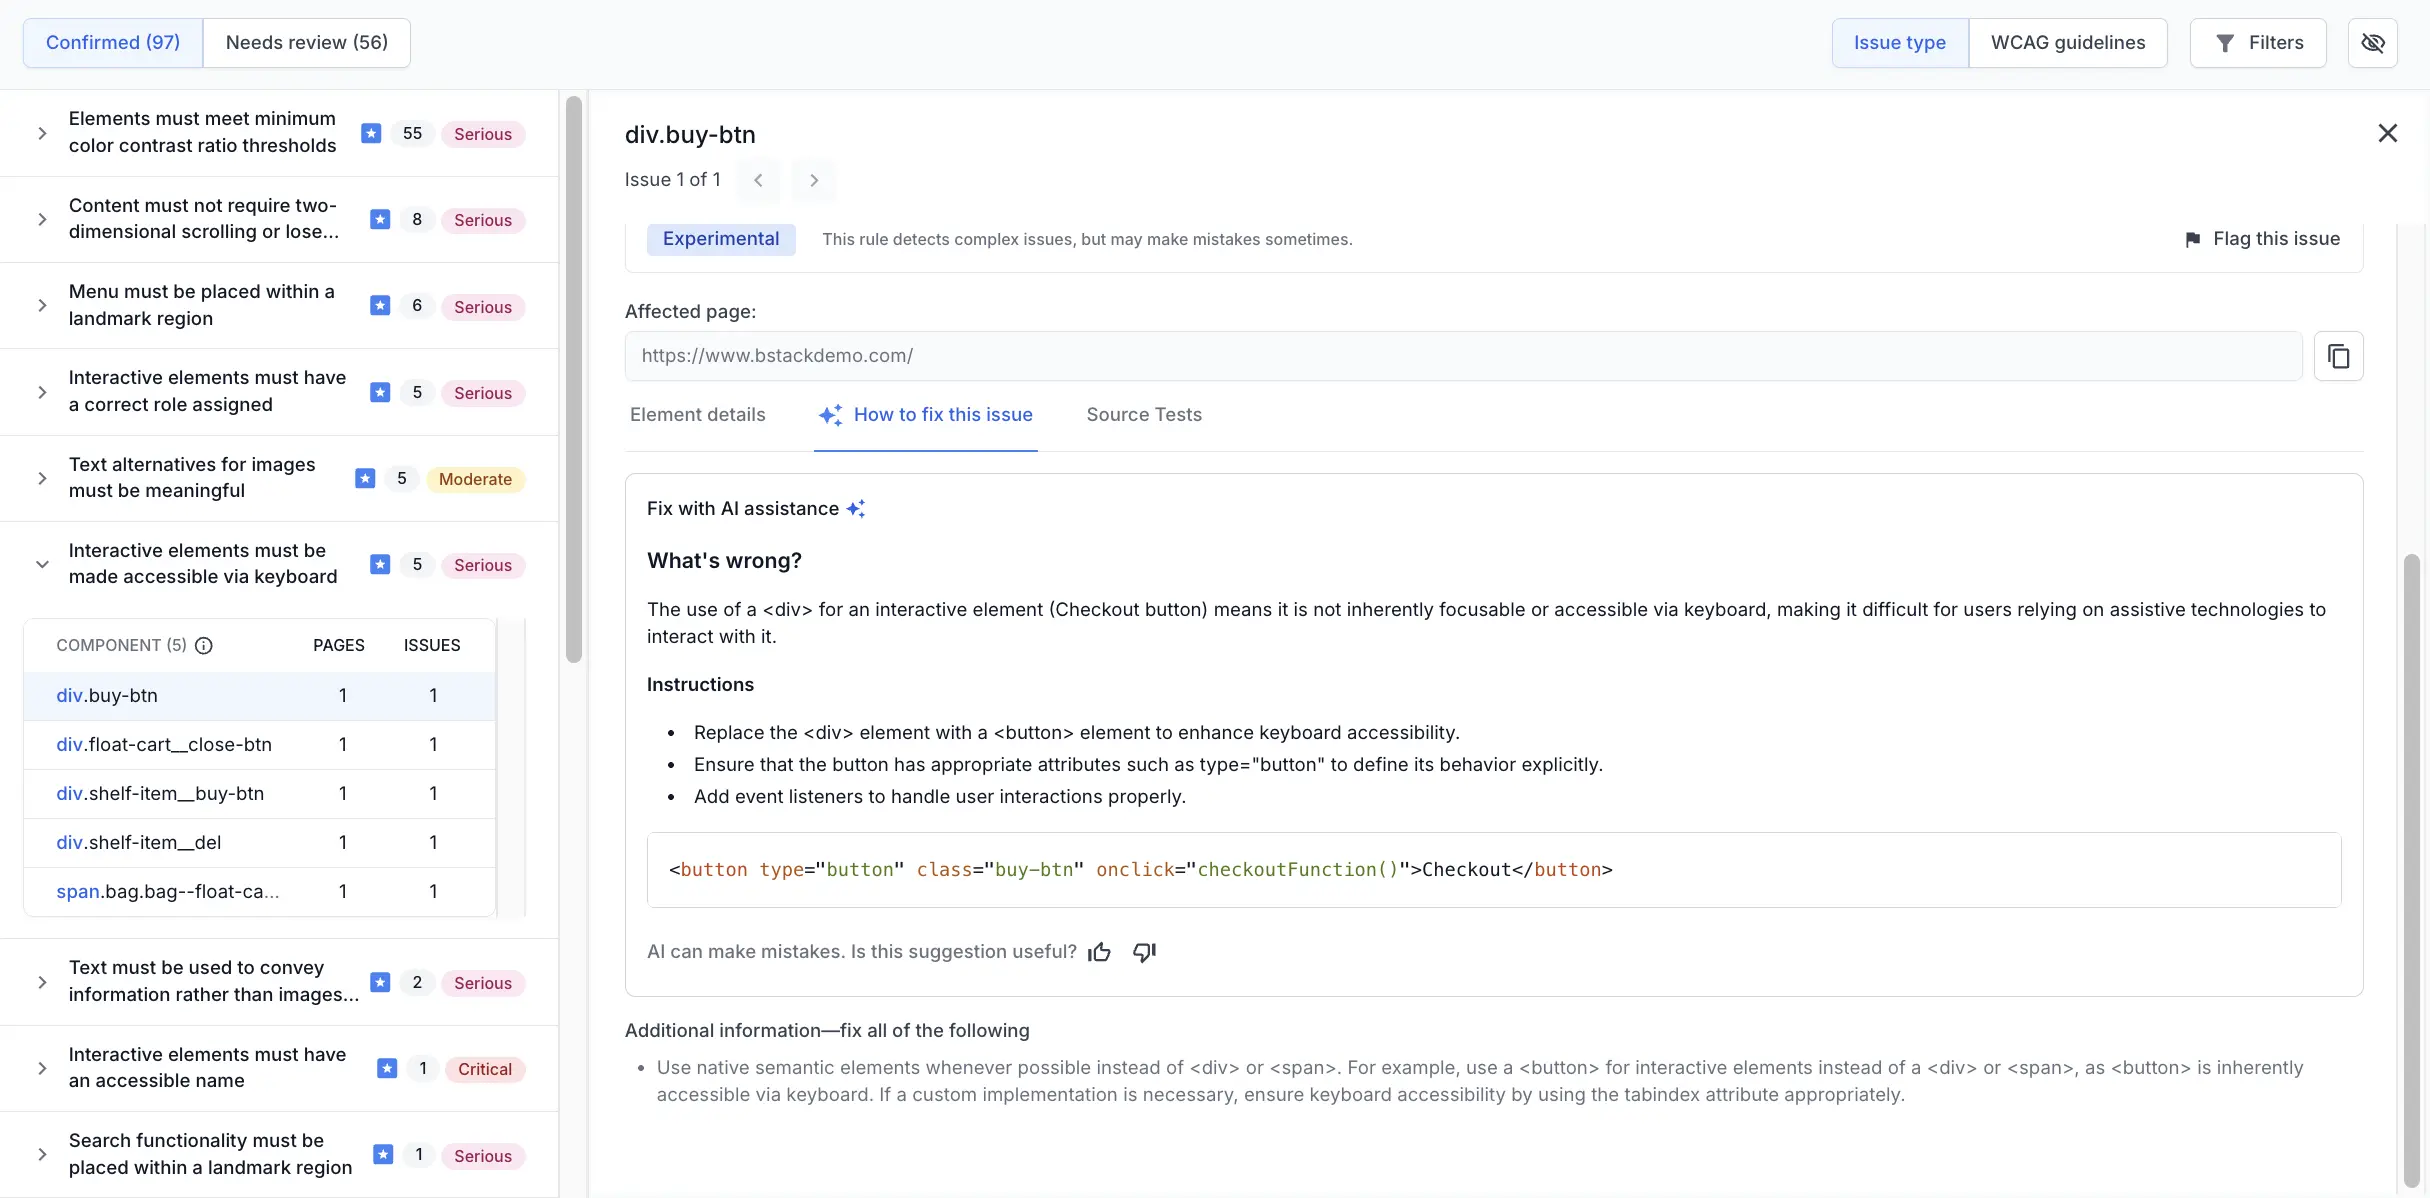The image size is (2430, 1198).
Task: Go to the next issue with the right arrow
Action: [x=813, y=180]
